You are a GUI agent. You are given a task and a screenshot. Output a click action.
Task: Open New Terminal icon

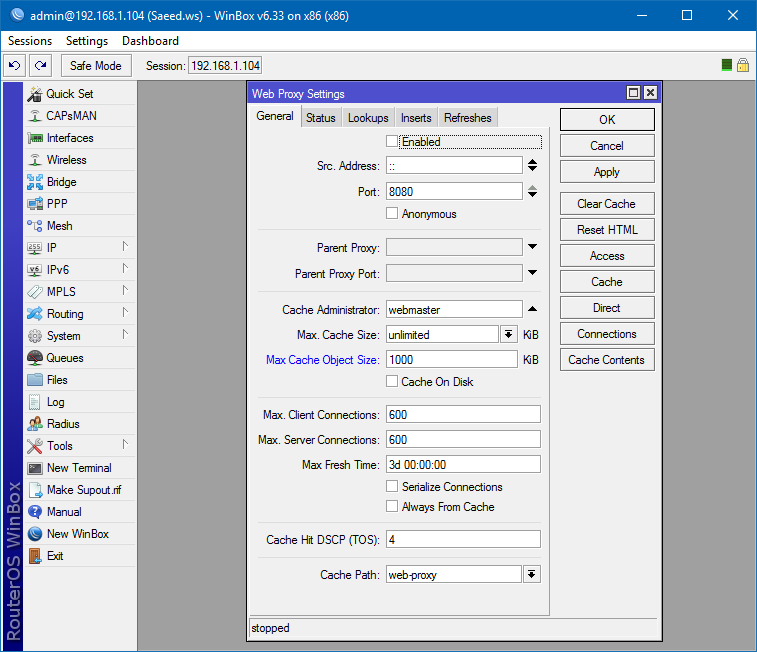pyautogui.click(x=35, y=468)
